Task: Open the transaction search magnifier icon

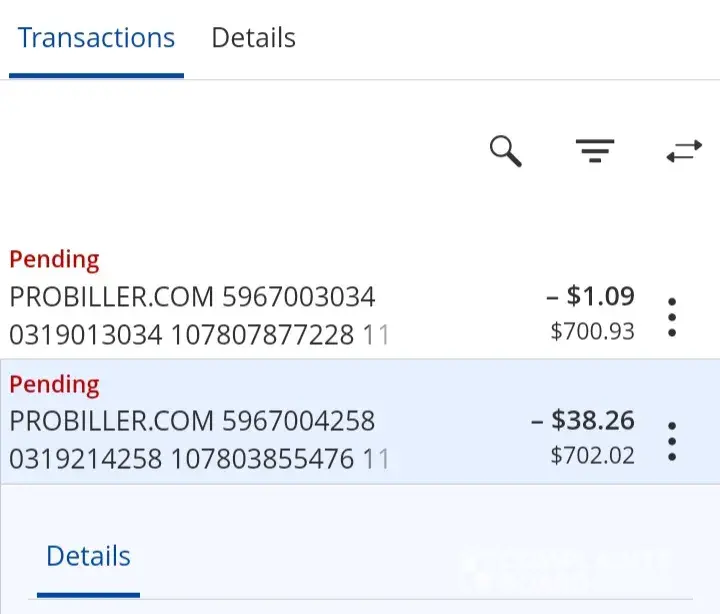Action: [x=506, y=151]
